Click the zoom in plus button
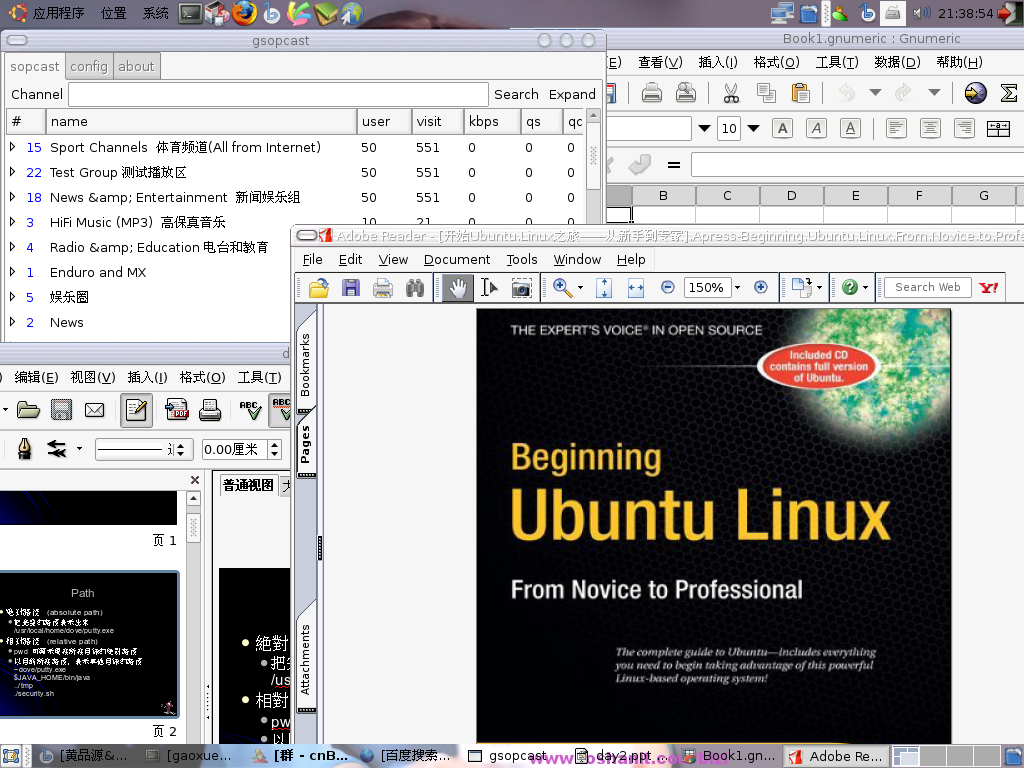The image size is (1024, 768). pos(761,287)
